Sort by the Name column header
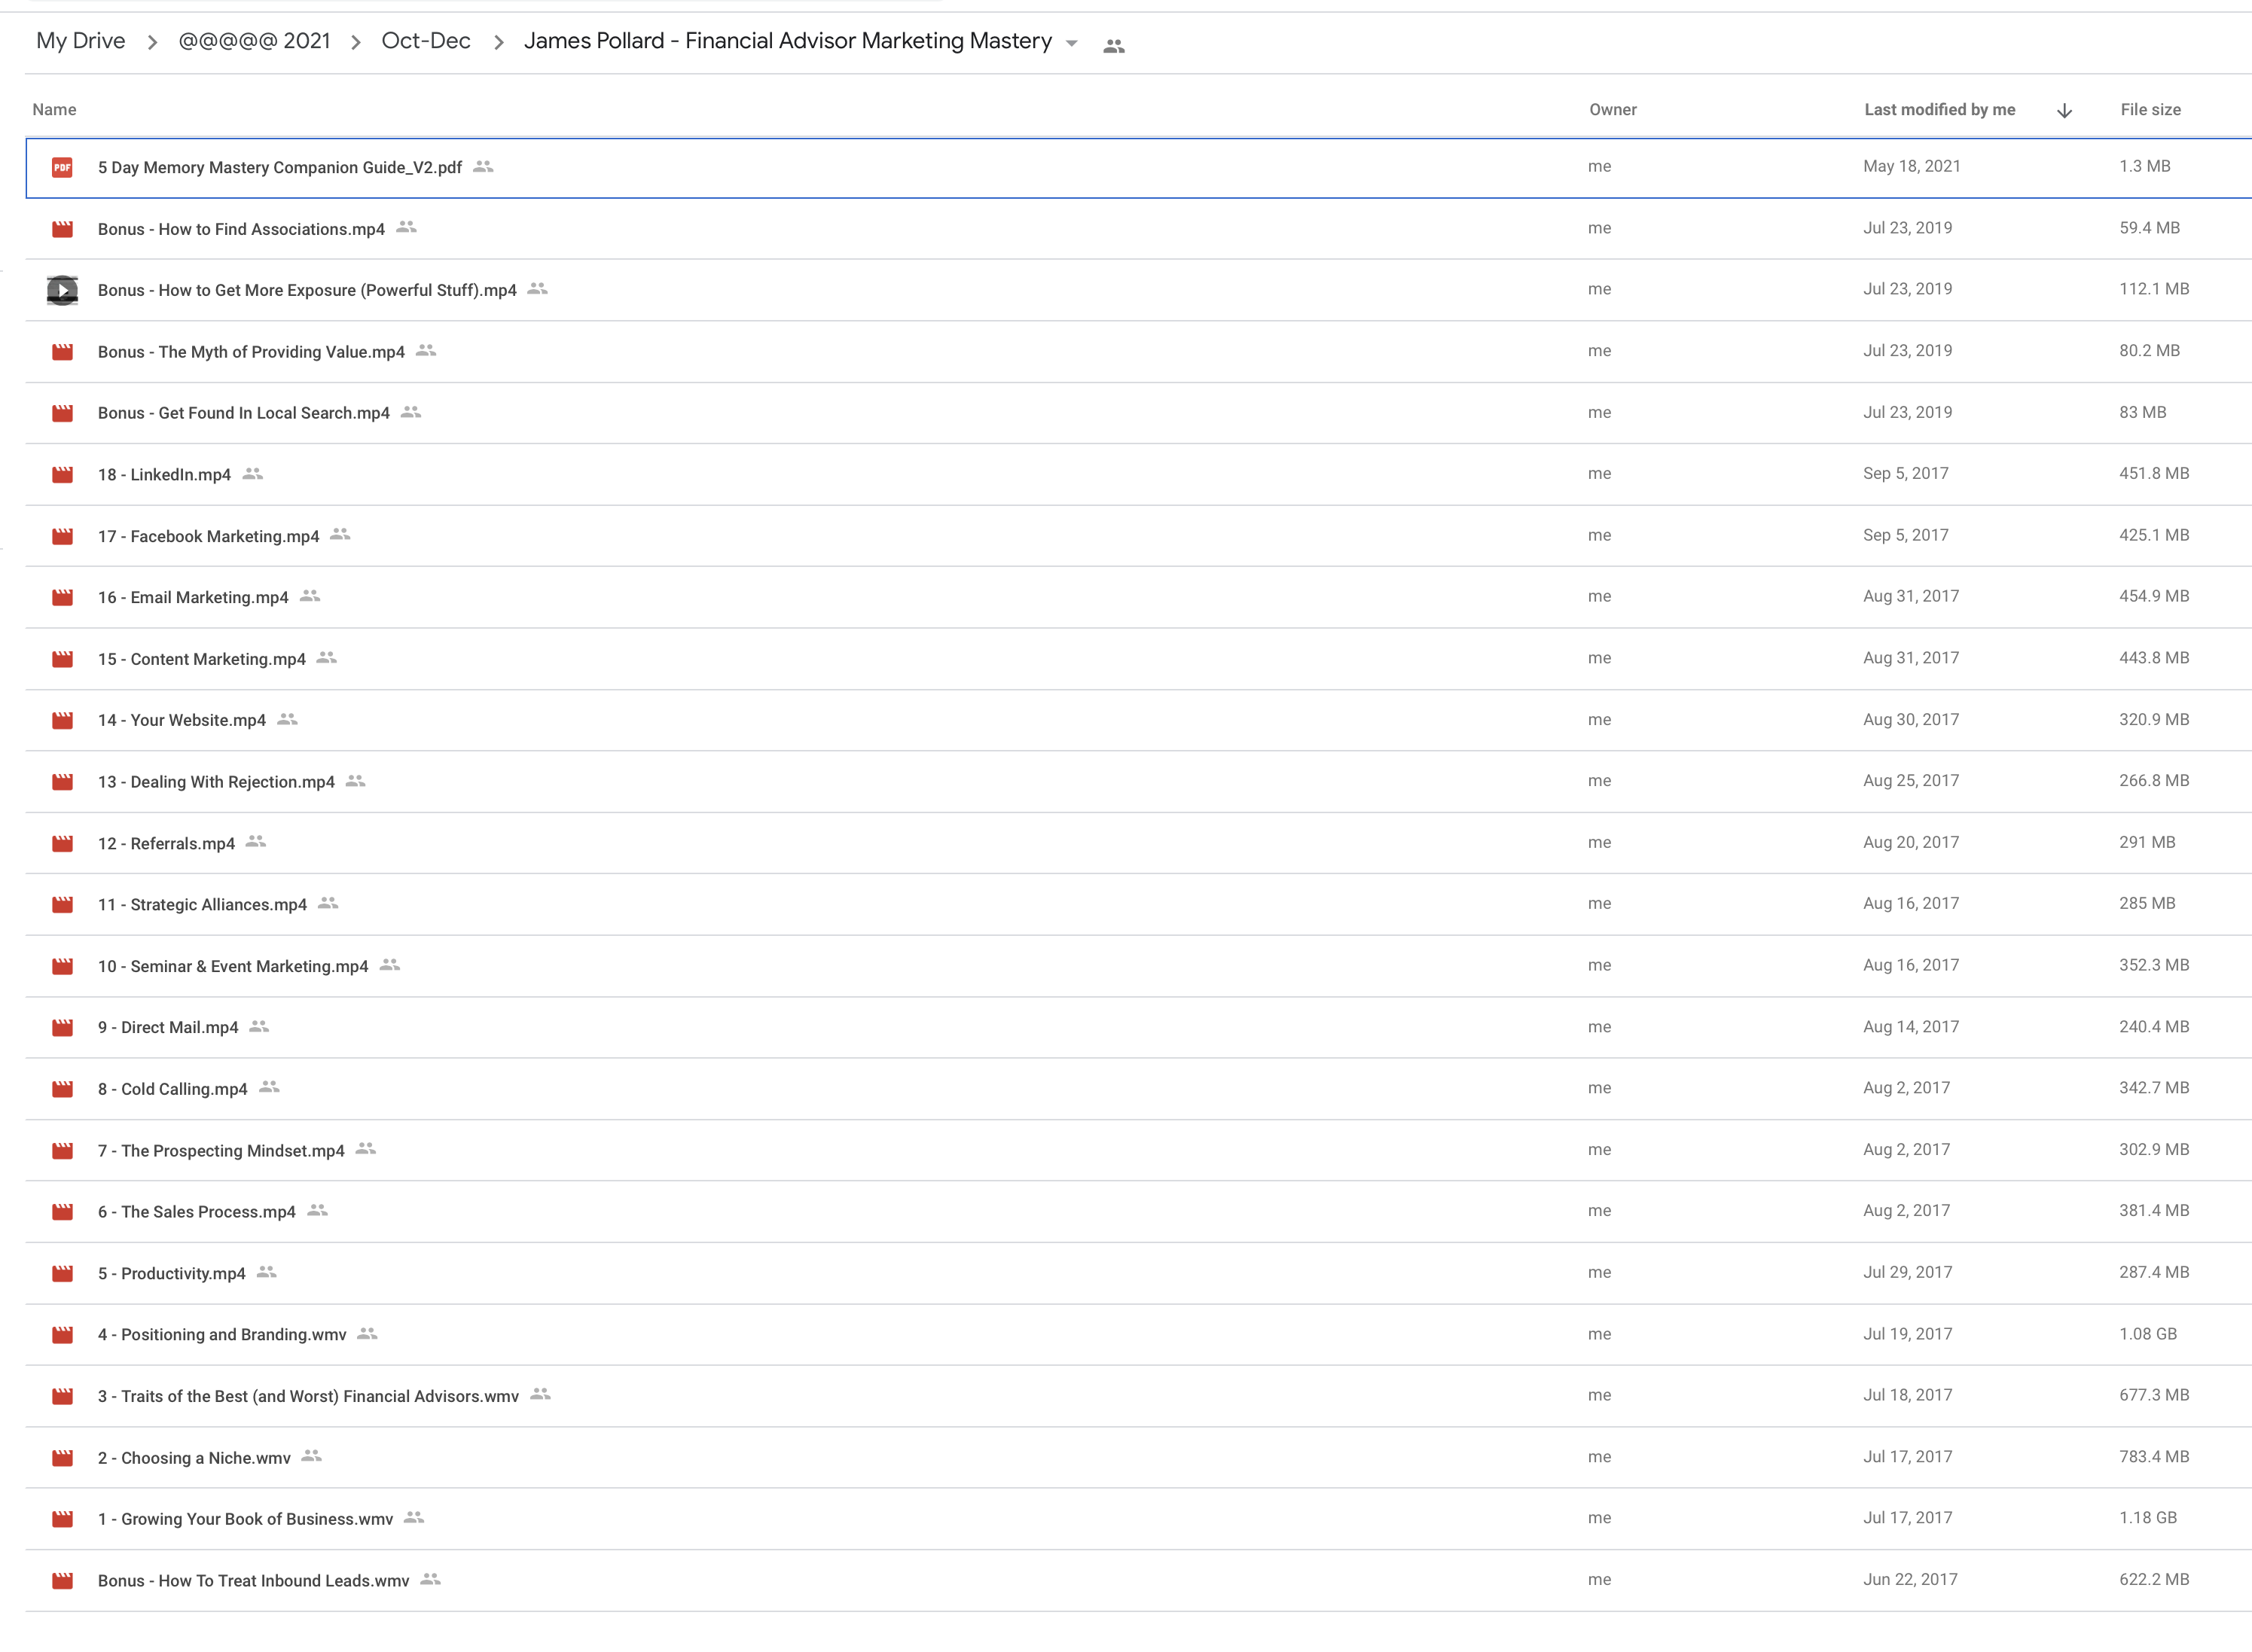 (x=54, y=110)
